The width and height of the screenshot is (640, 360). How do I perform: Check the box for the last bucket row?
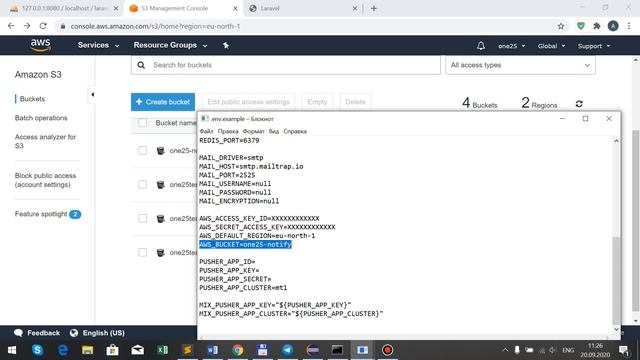142,252
